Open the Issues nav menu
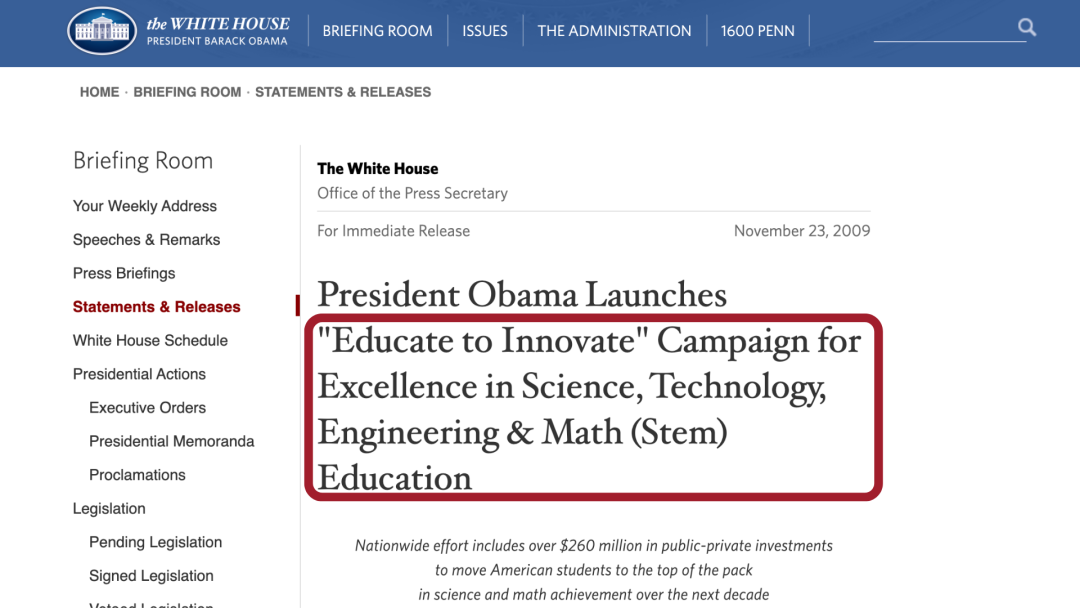This screenshot has width=1080, height=608. coord(485,31)
